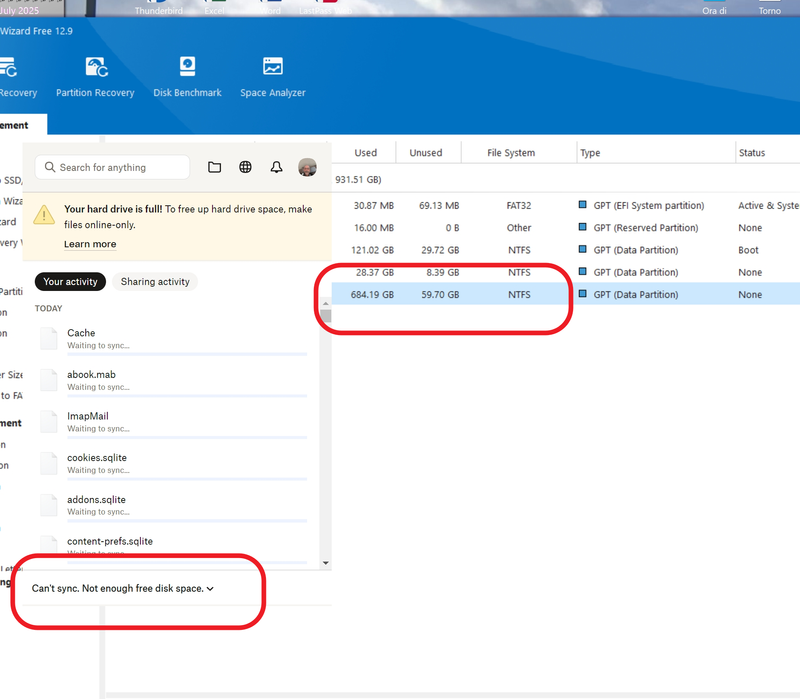Click the Learn more link

[90, 244]
